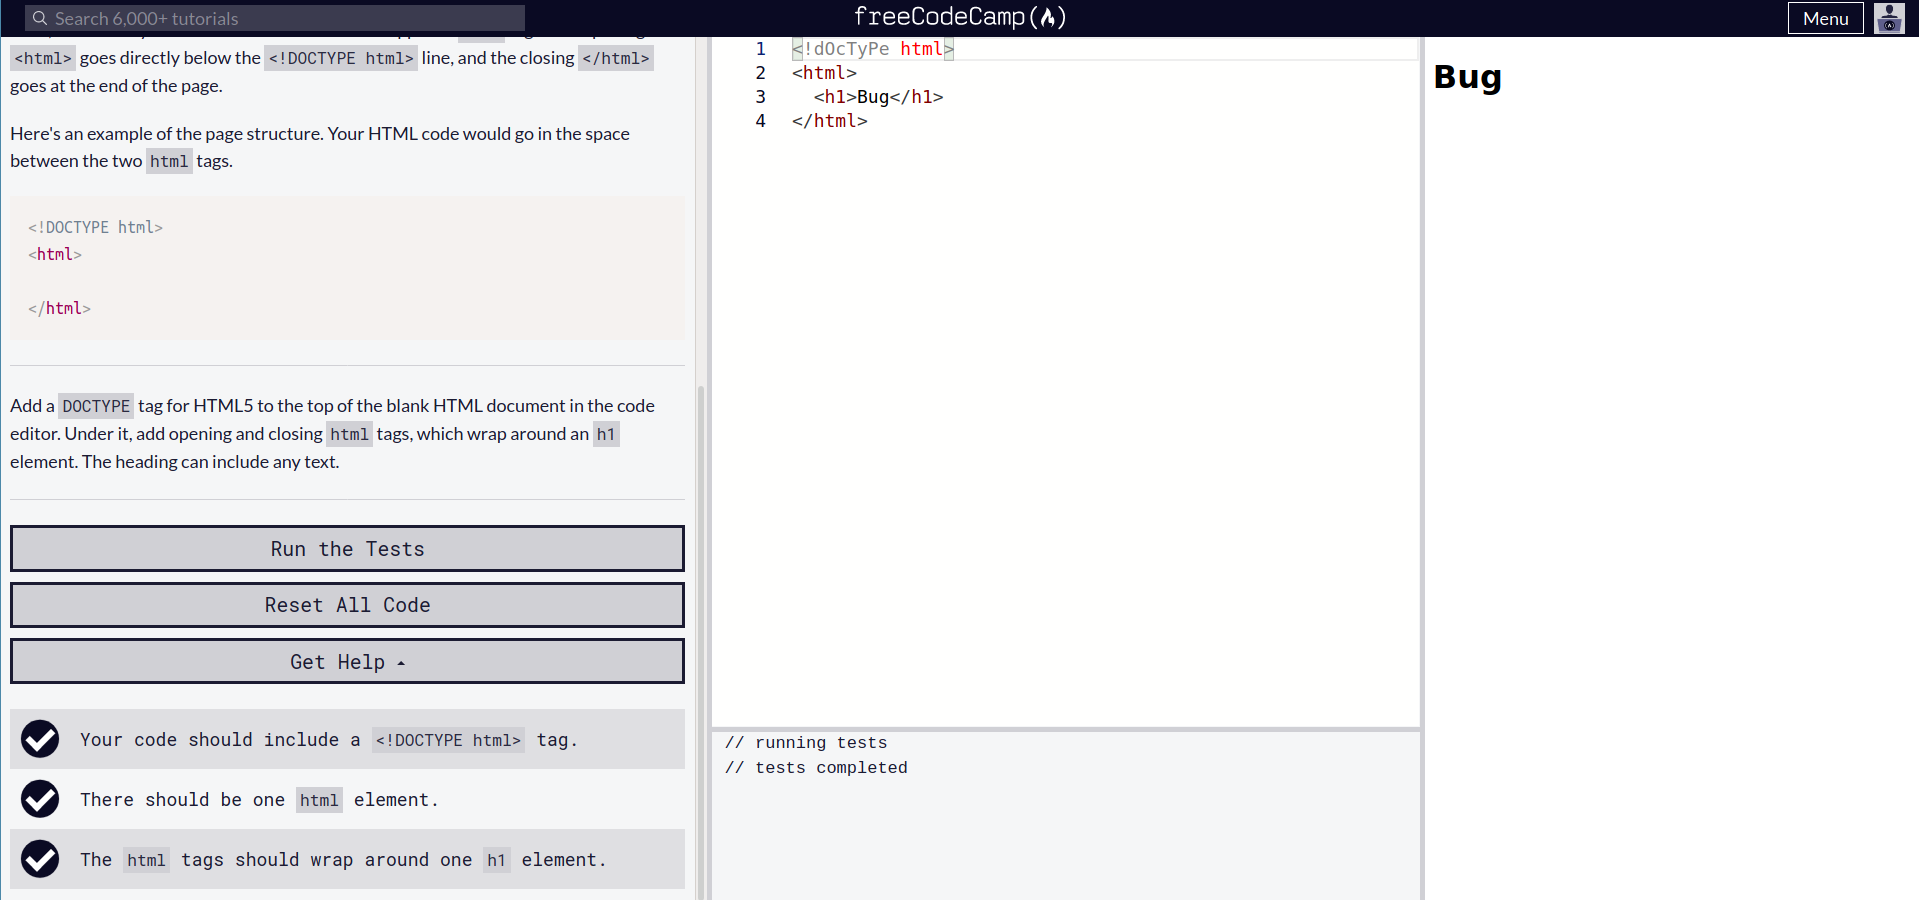1919x900 pixels.
Task: Reset All Code
Action: click(347, 604)
